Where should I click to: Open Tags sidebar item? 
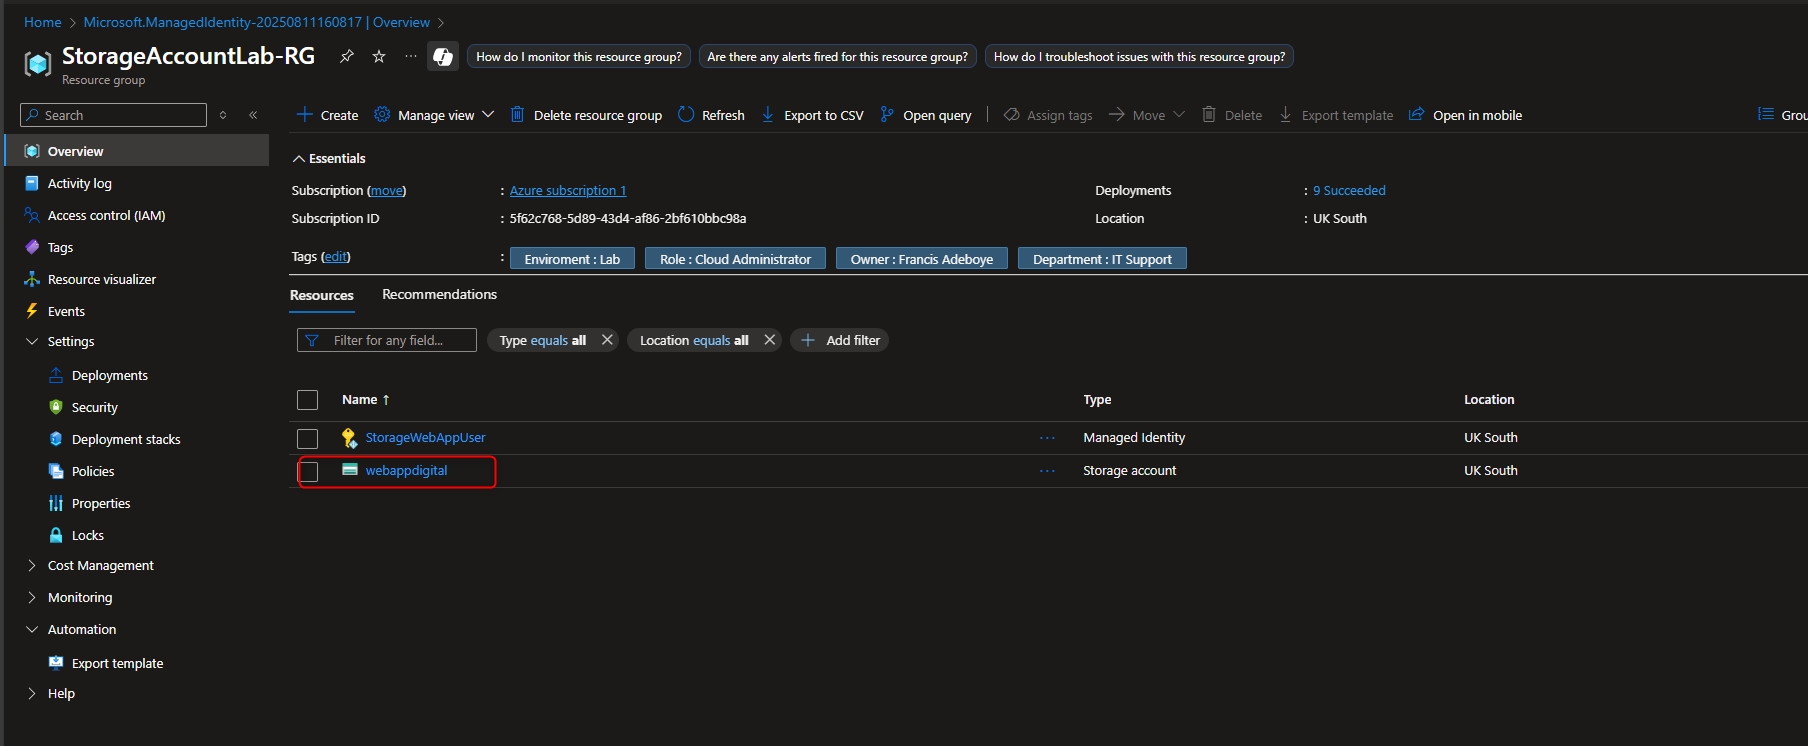(60, 248)
